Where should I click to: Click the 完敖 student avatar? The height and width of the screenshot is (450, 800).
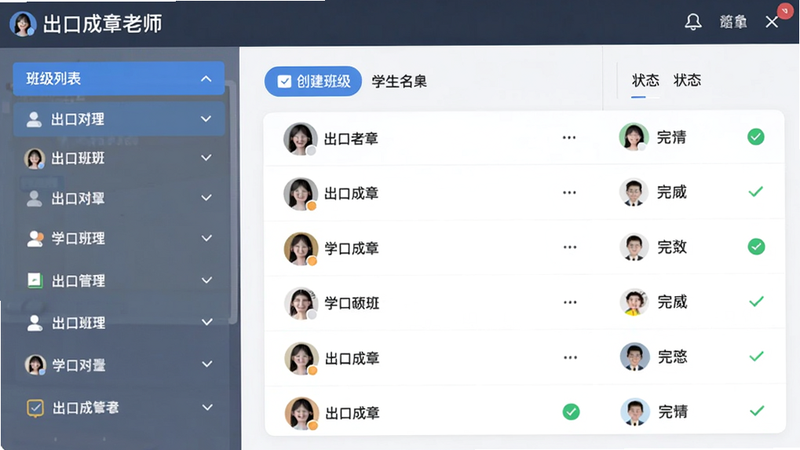coord(634,247)
